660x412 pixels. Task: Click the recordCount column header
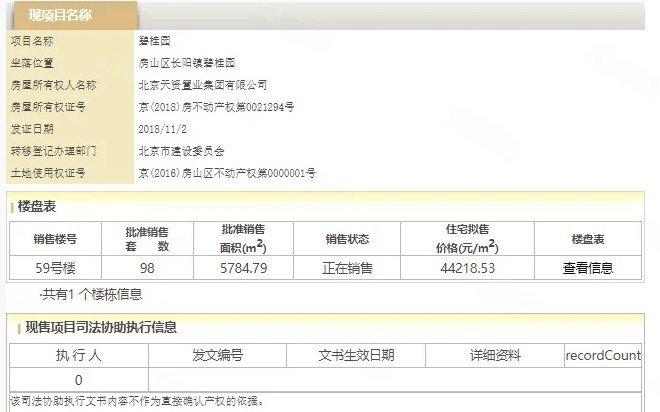point(603,355)
